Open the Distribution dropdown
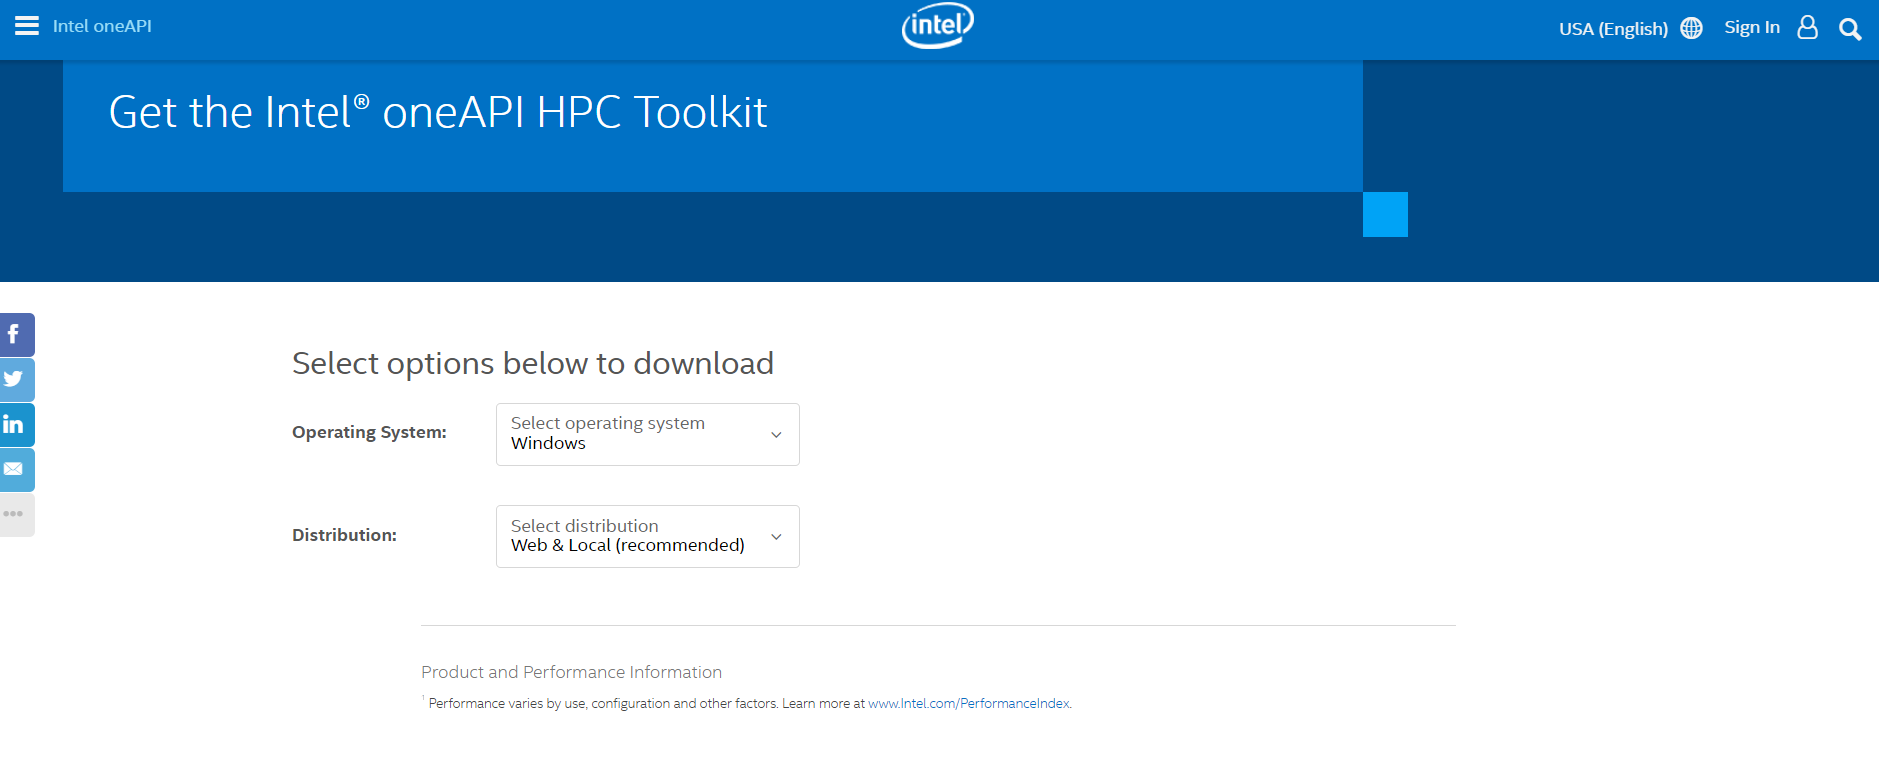Screen dimensions: 1879x776 [x=647, y=536]
